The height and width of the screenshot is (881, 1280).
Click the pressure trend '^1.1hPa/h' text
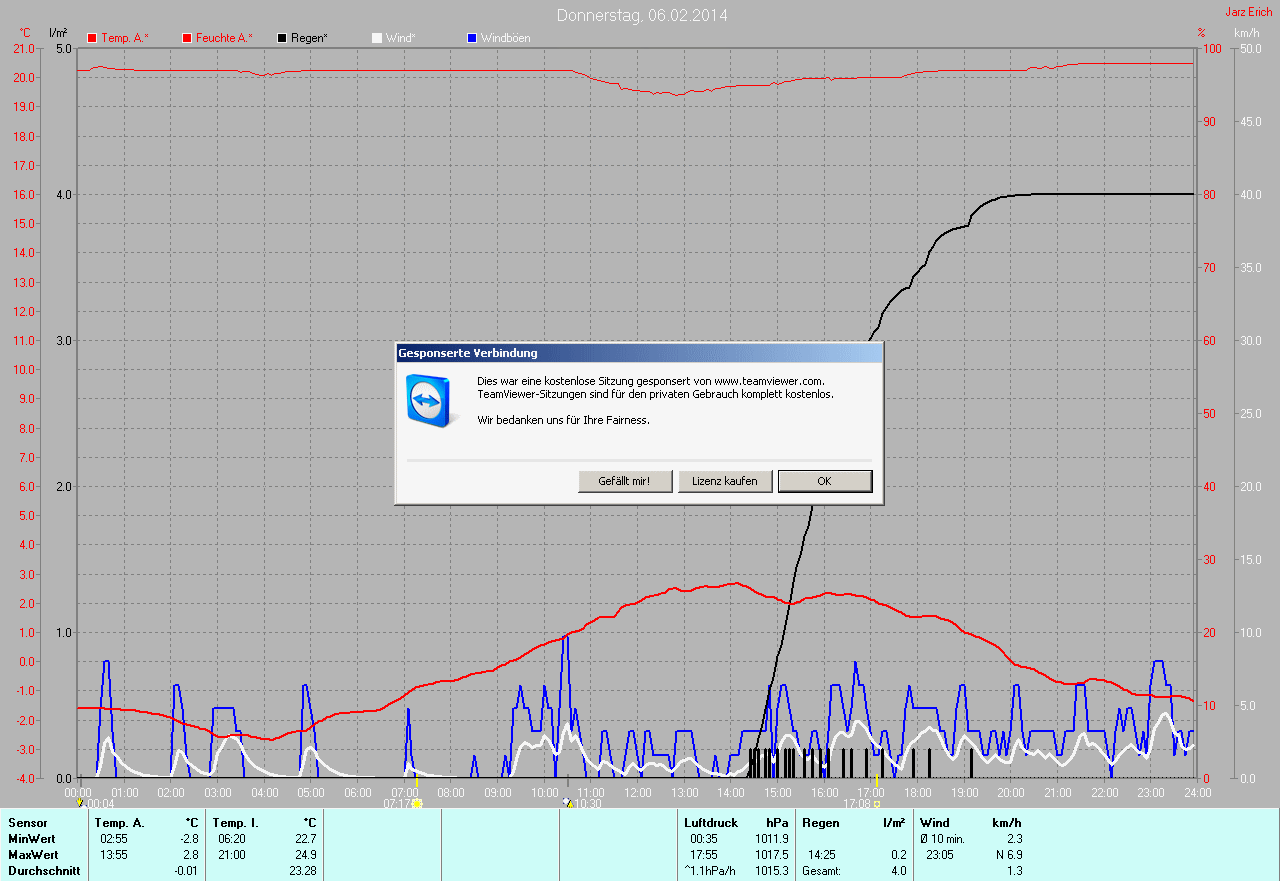[711, 871]
